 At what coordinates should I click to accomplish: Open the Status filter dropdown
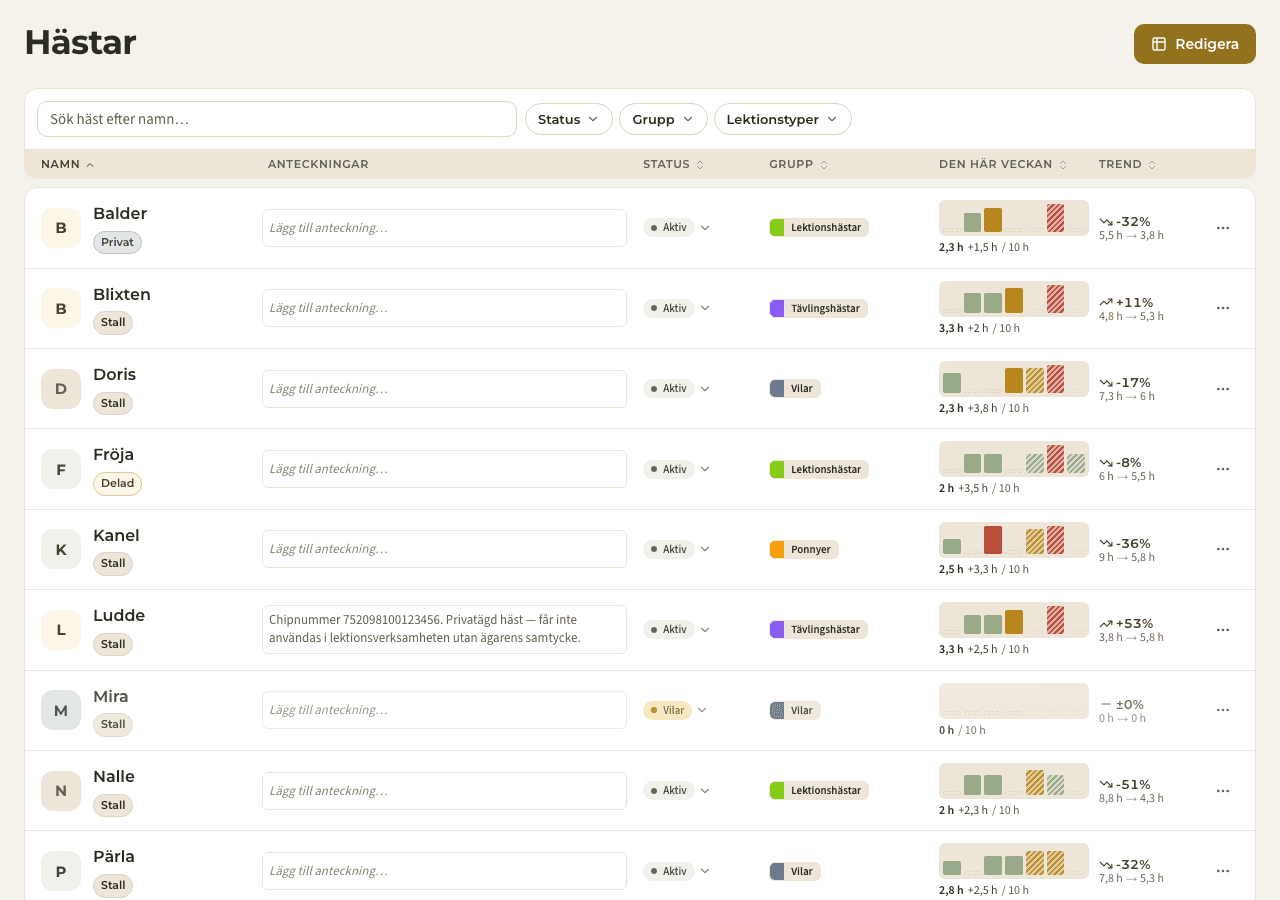point(569,119)
